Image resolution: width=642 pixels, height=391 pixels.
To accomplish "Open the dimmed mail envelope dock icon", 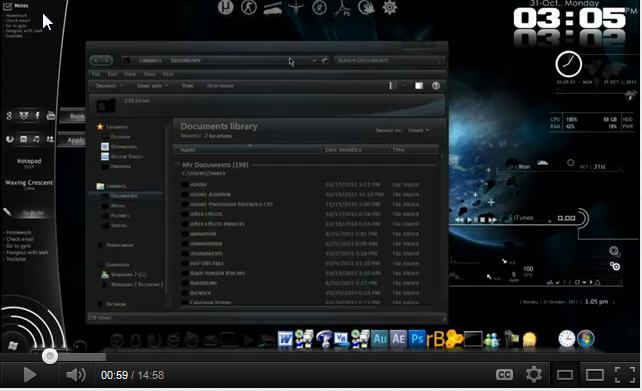I will [x=210, y=340].
